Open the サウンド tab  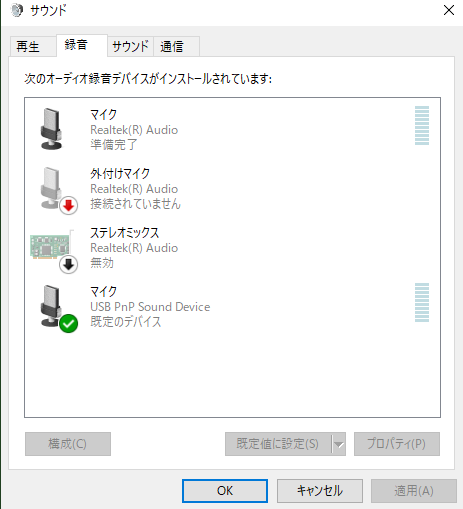click(130, 46)
